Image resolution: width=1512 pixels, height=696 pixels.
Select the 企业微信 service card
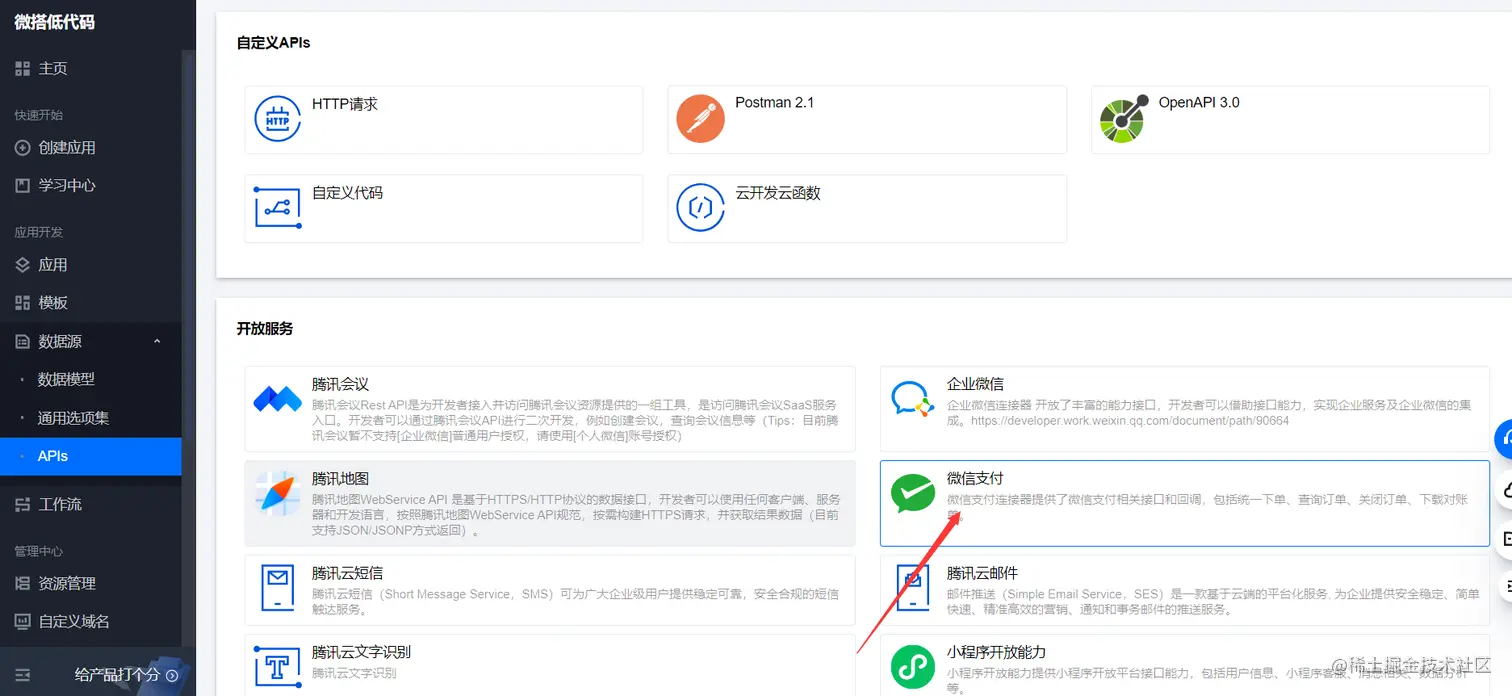pyautogui.click(x=1185, y=409)
